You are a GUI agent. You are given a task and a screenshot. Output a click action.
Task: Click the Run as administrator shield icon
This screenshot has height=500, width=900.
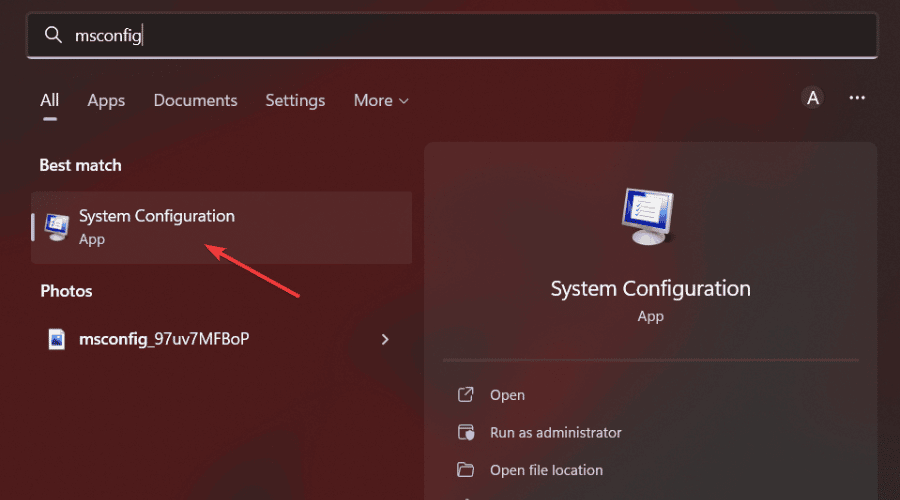click(466, 432)
